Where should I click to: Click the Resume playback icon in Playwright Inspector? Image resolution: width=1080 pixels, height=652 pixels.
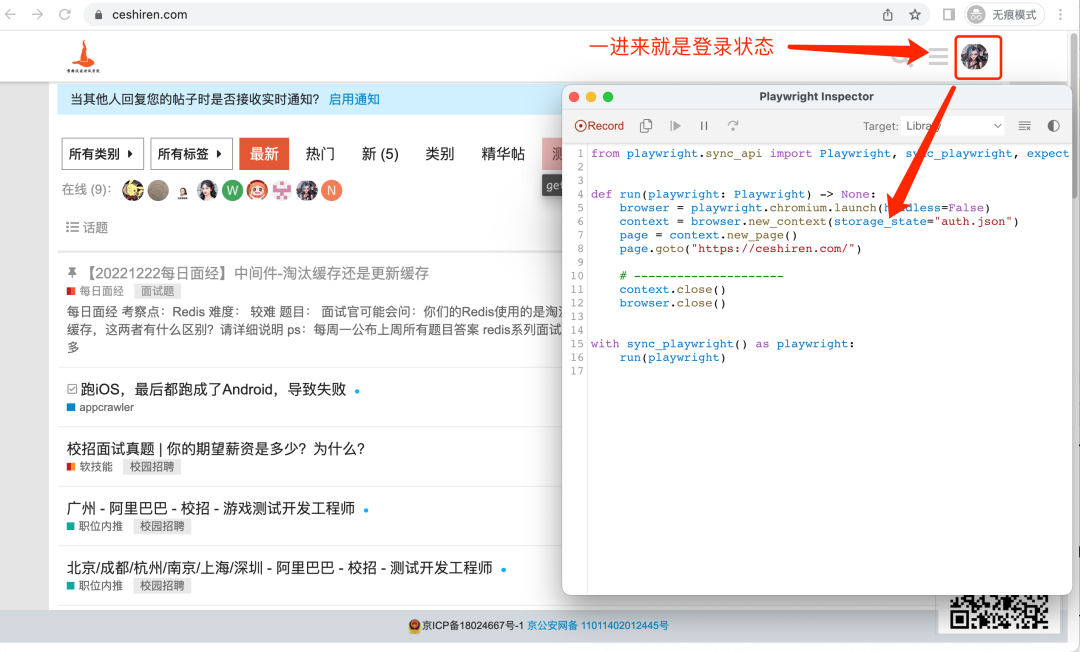click(674, 125)
